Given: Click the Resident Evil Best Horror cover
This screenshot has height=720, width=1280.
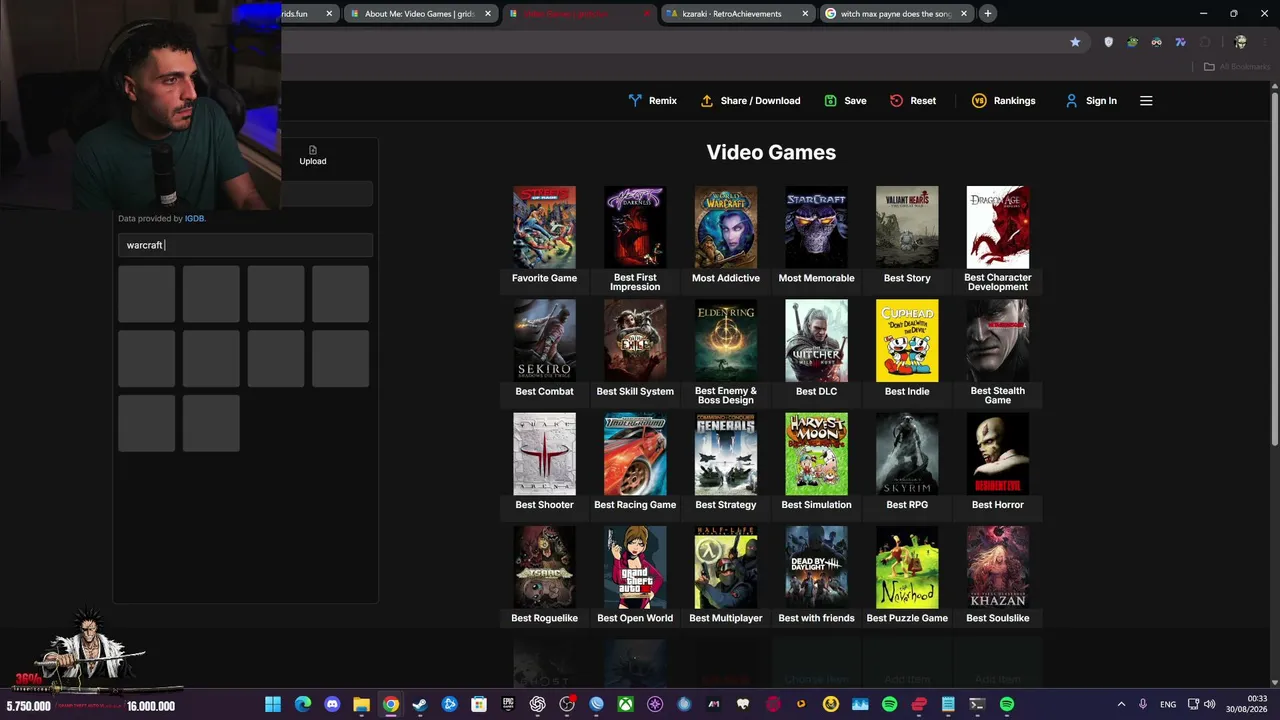Looking at the screenshot, I should (998, 454).
